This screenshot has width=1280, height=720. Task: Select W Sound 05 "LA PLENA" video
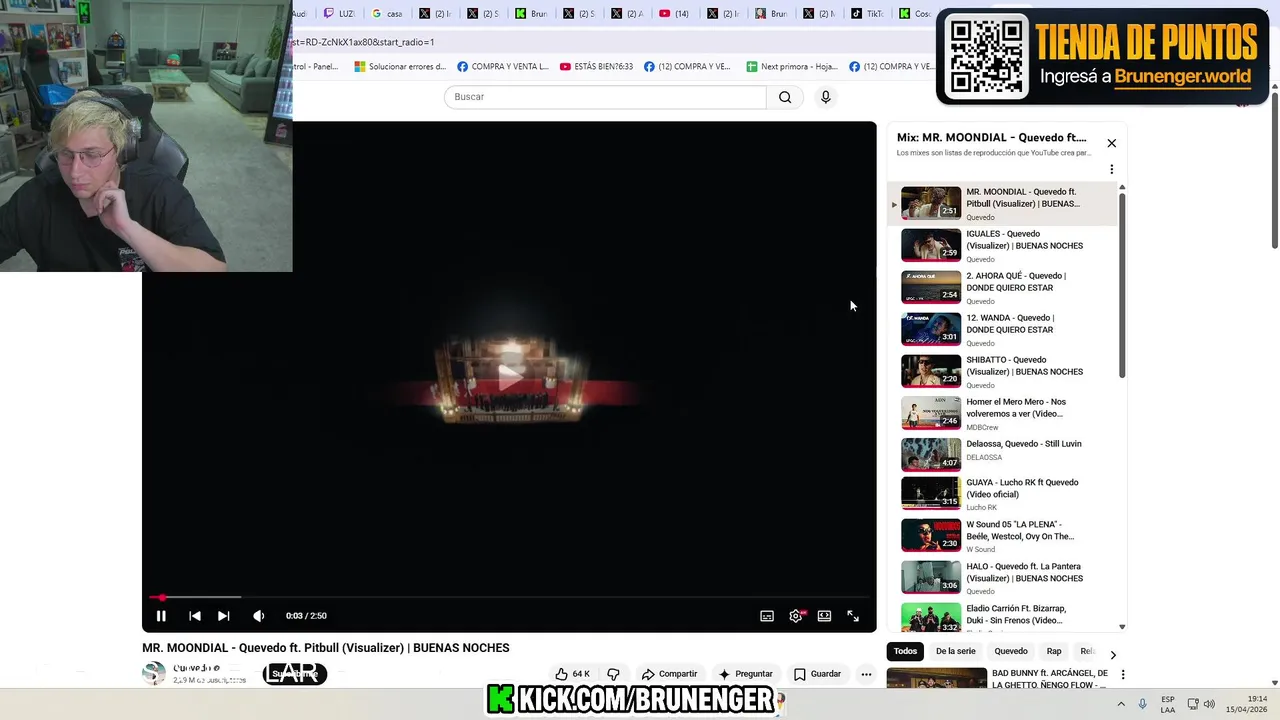pyautogui.click(x=1003, y=535)
